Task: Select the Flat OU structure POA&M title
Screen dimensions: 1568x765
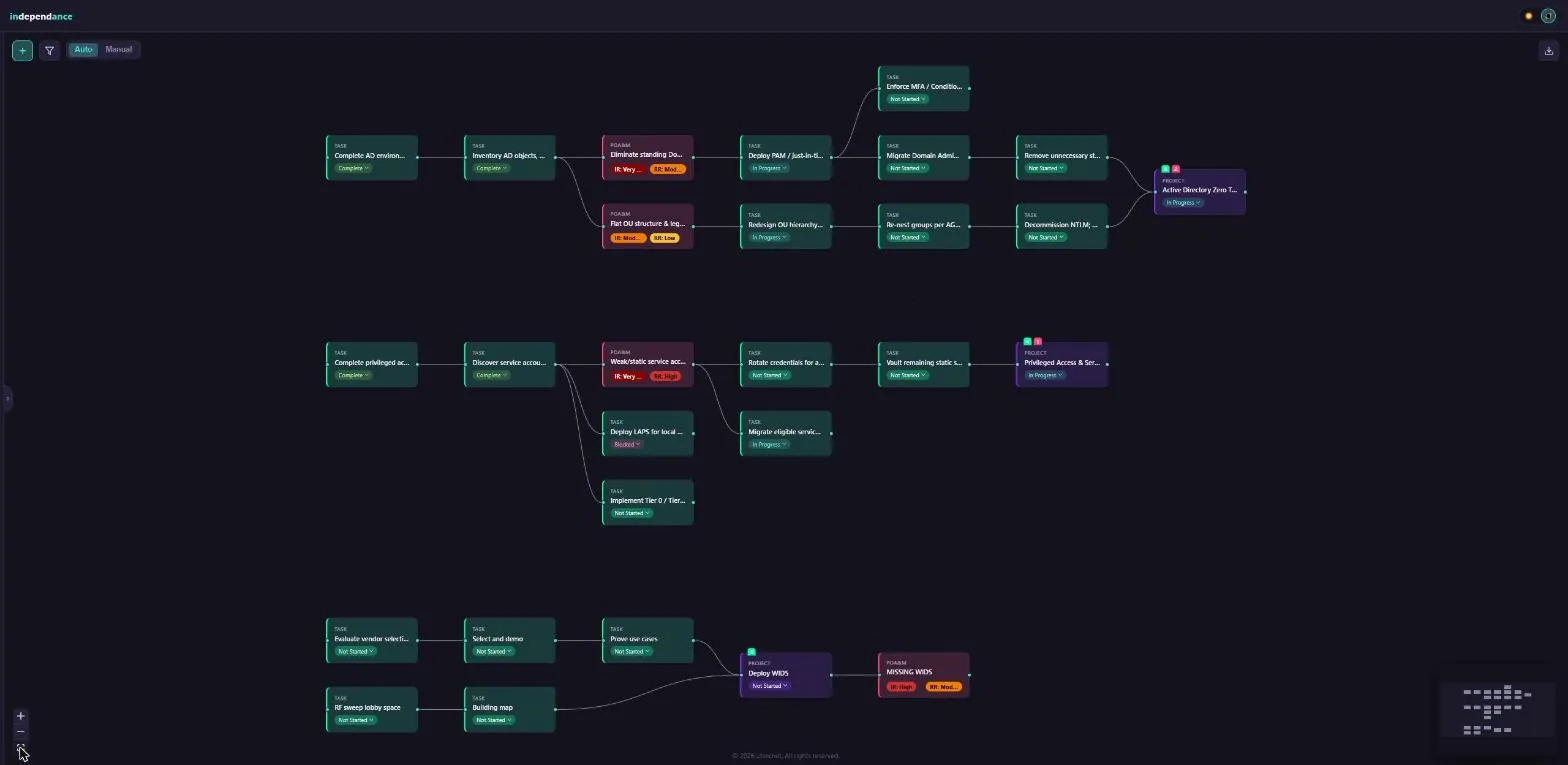Action: (647, 225)
